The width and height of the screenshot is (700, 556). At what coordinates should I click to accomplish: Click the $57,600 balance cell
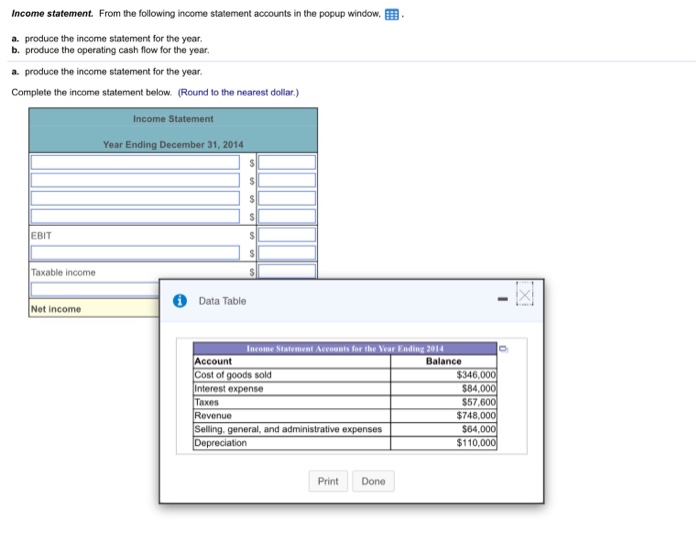pos(444,402)
